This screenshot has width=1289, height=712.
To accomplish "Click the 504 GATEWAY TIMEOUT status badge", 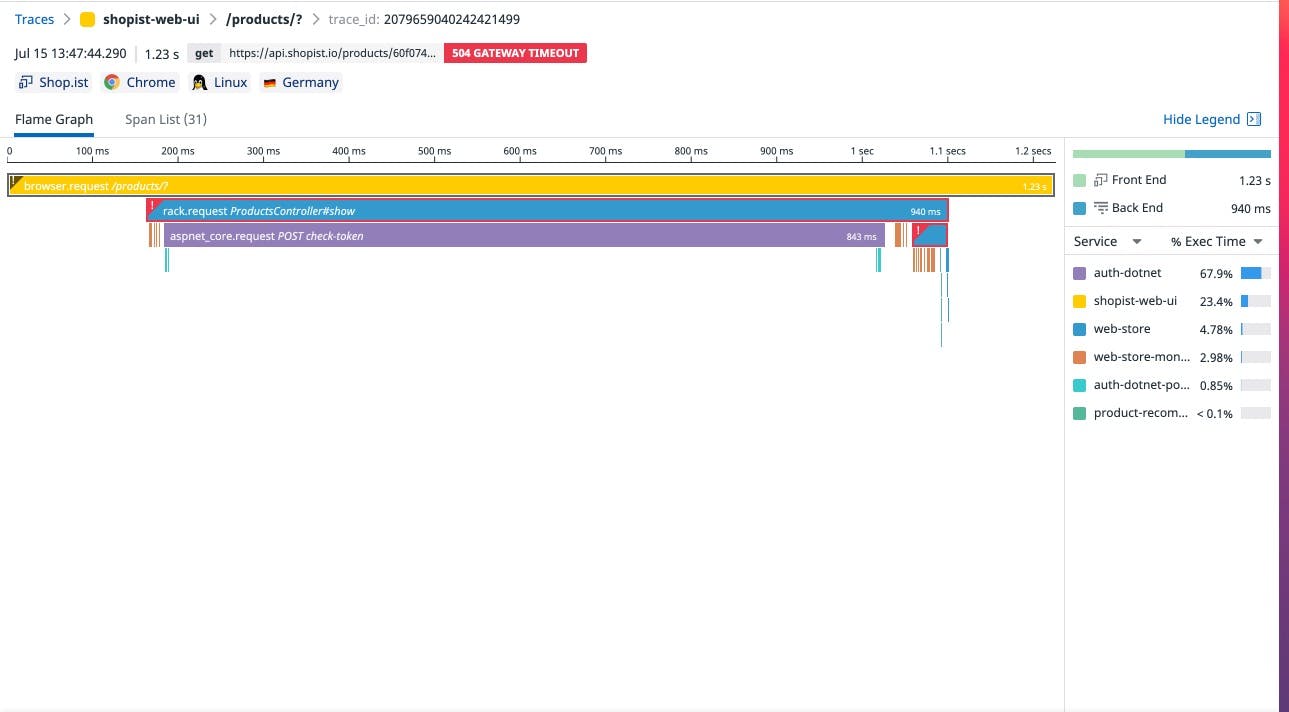I will click(515, 53).
